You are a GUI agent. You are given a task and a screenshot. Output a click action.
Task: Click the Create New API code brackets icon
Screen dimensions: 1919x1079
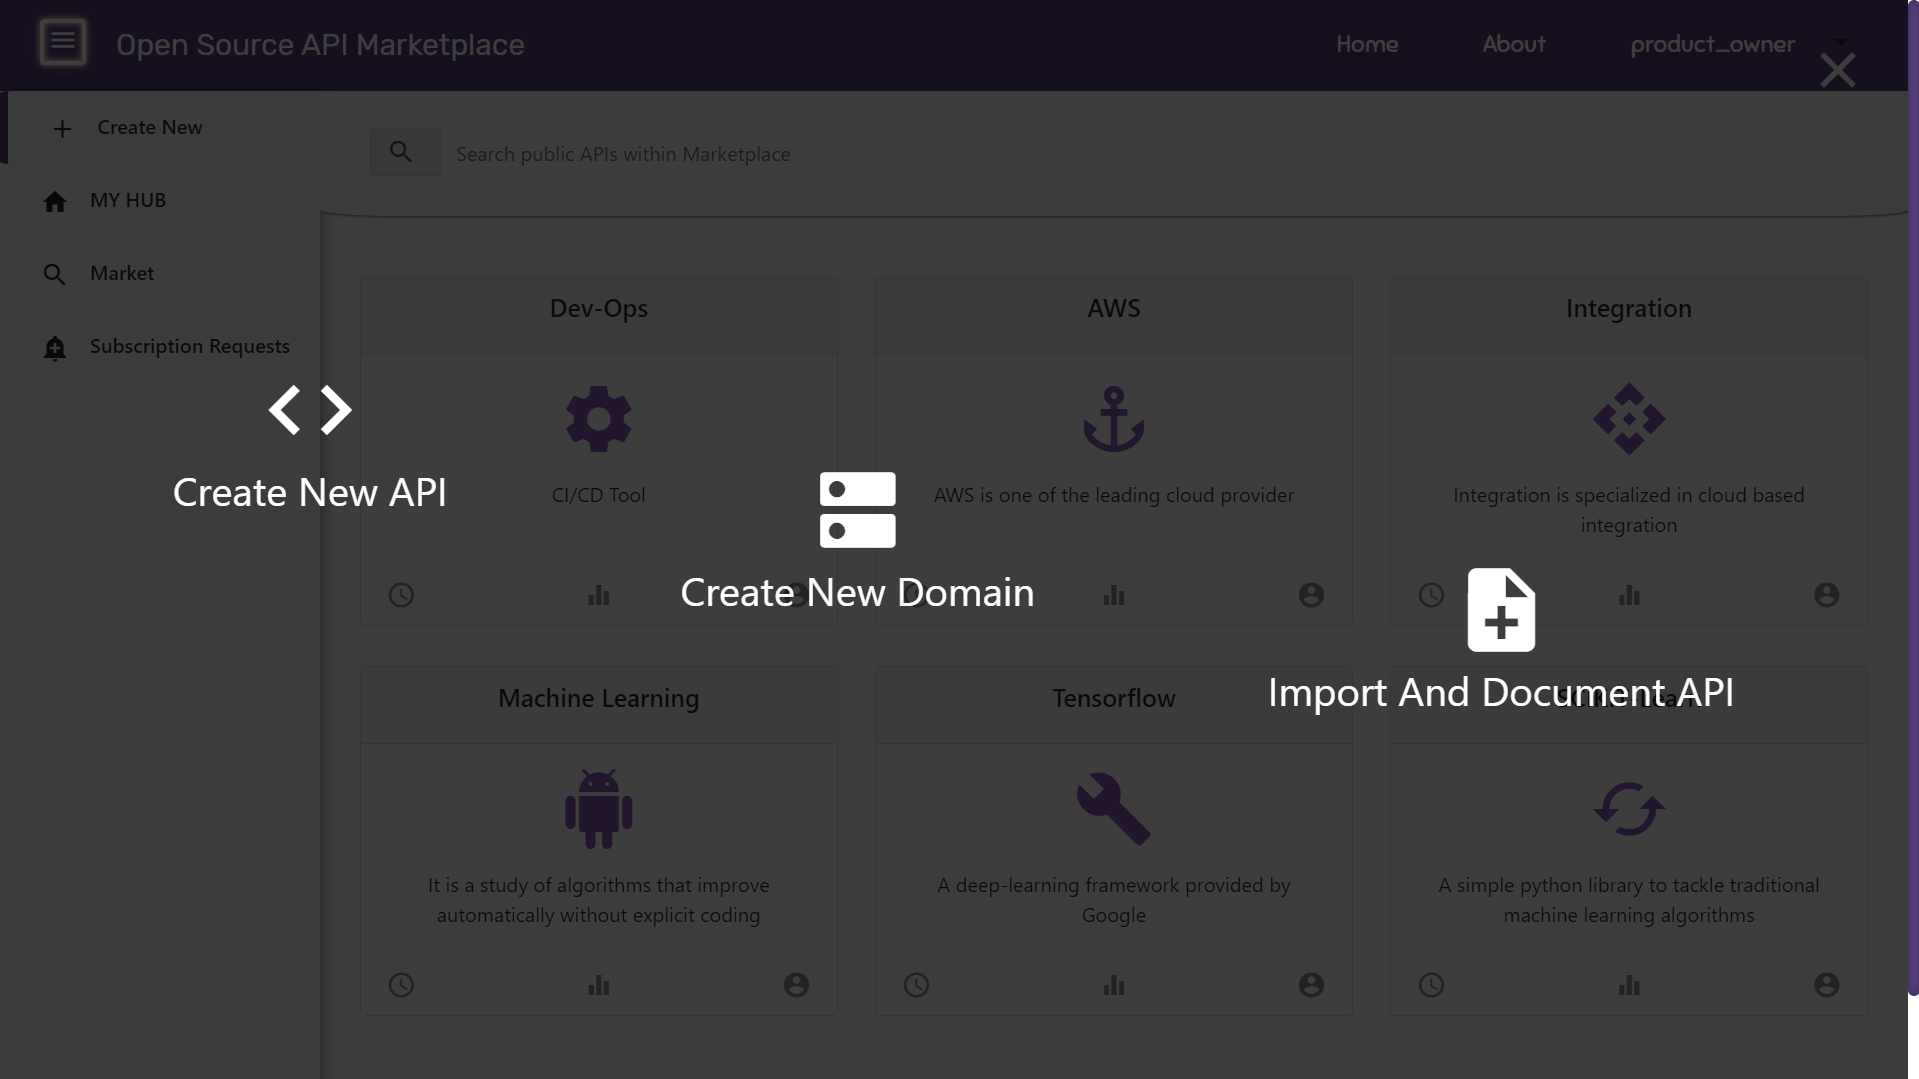pos(309,410)
